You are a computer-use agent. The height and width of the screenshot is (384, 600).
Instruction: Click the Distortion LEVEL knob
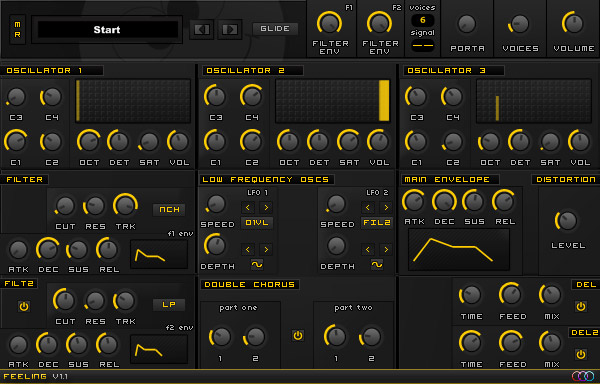(567, 221)
